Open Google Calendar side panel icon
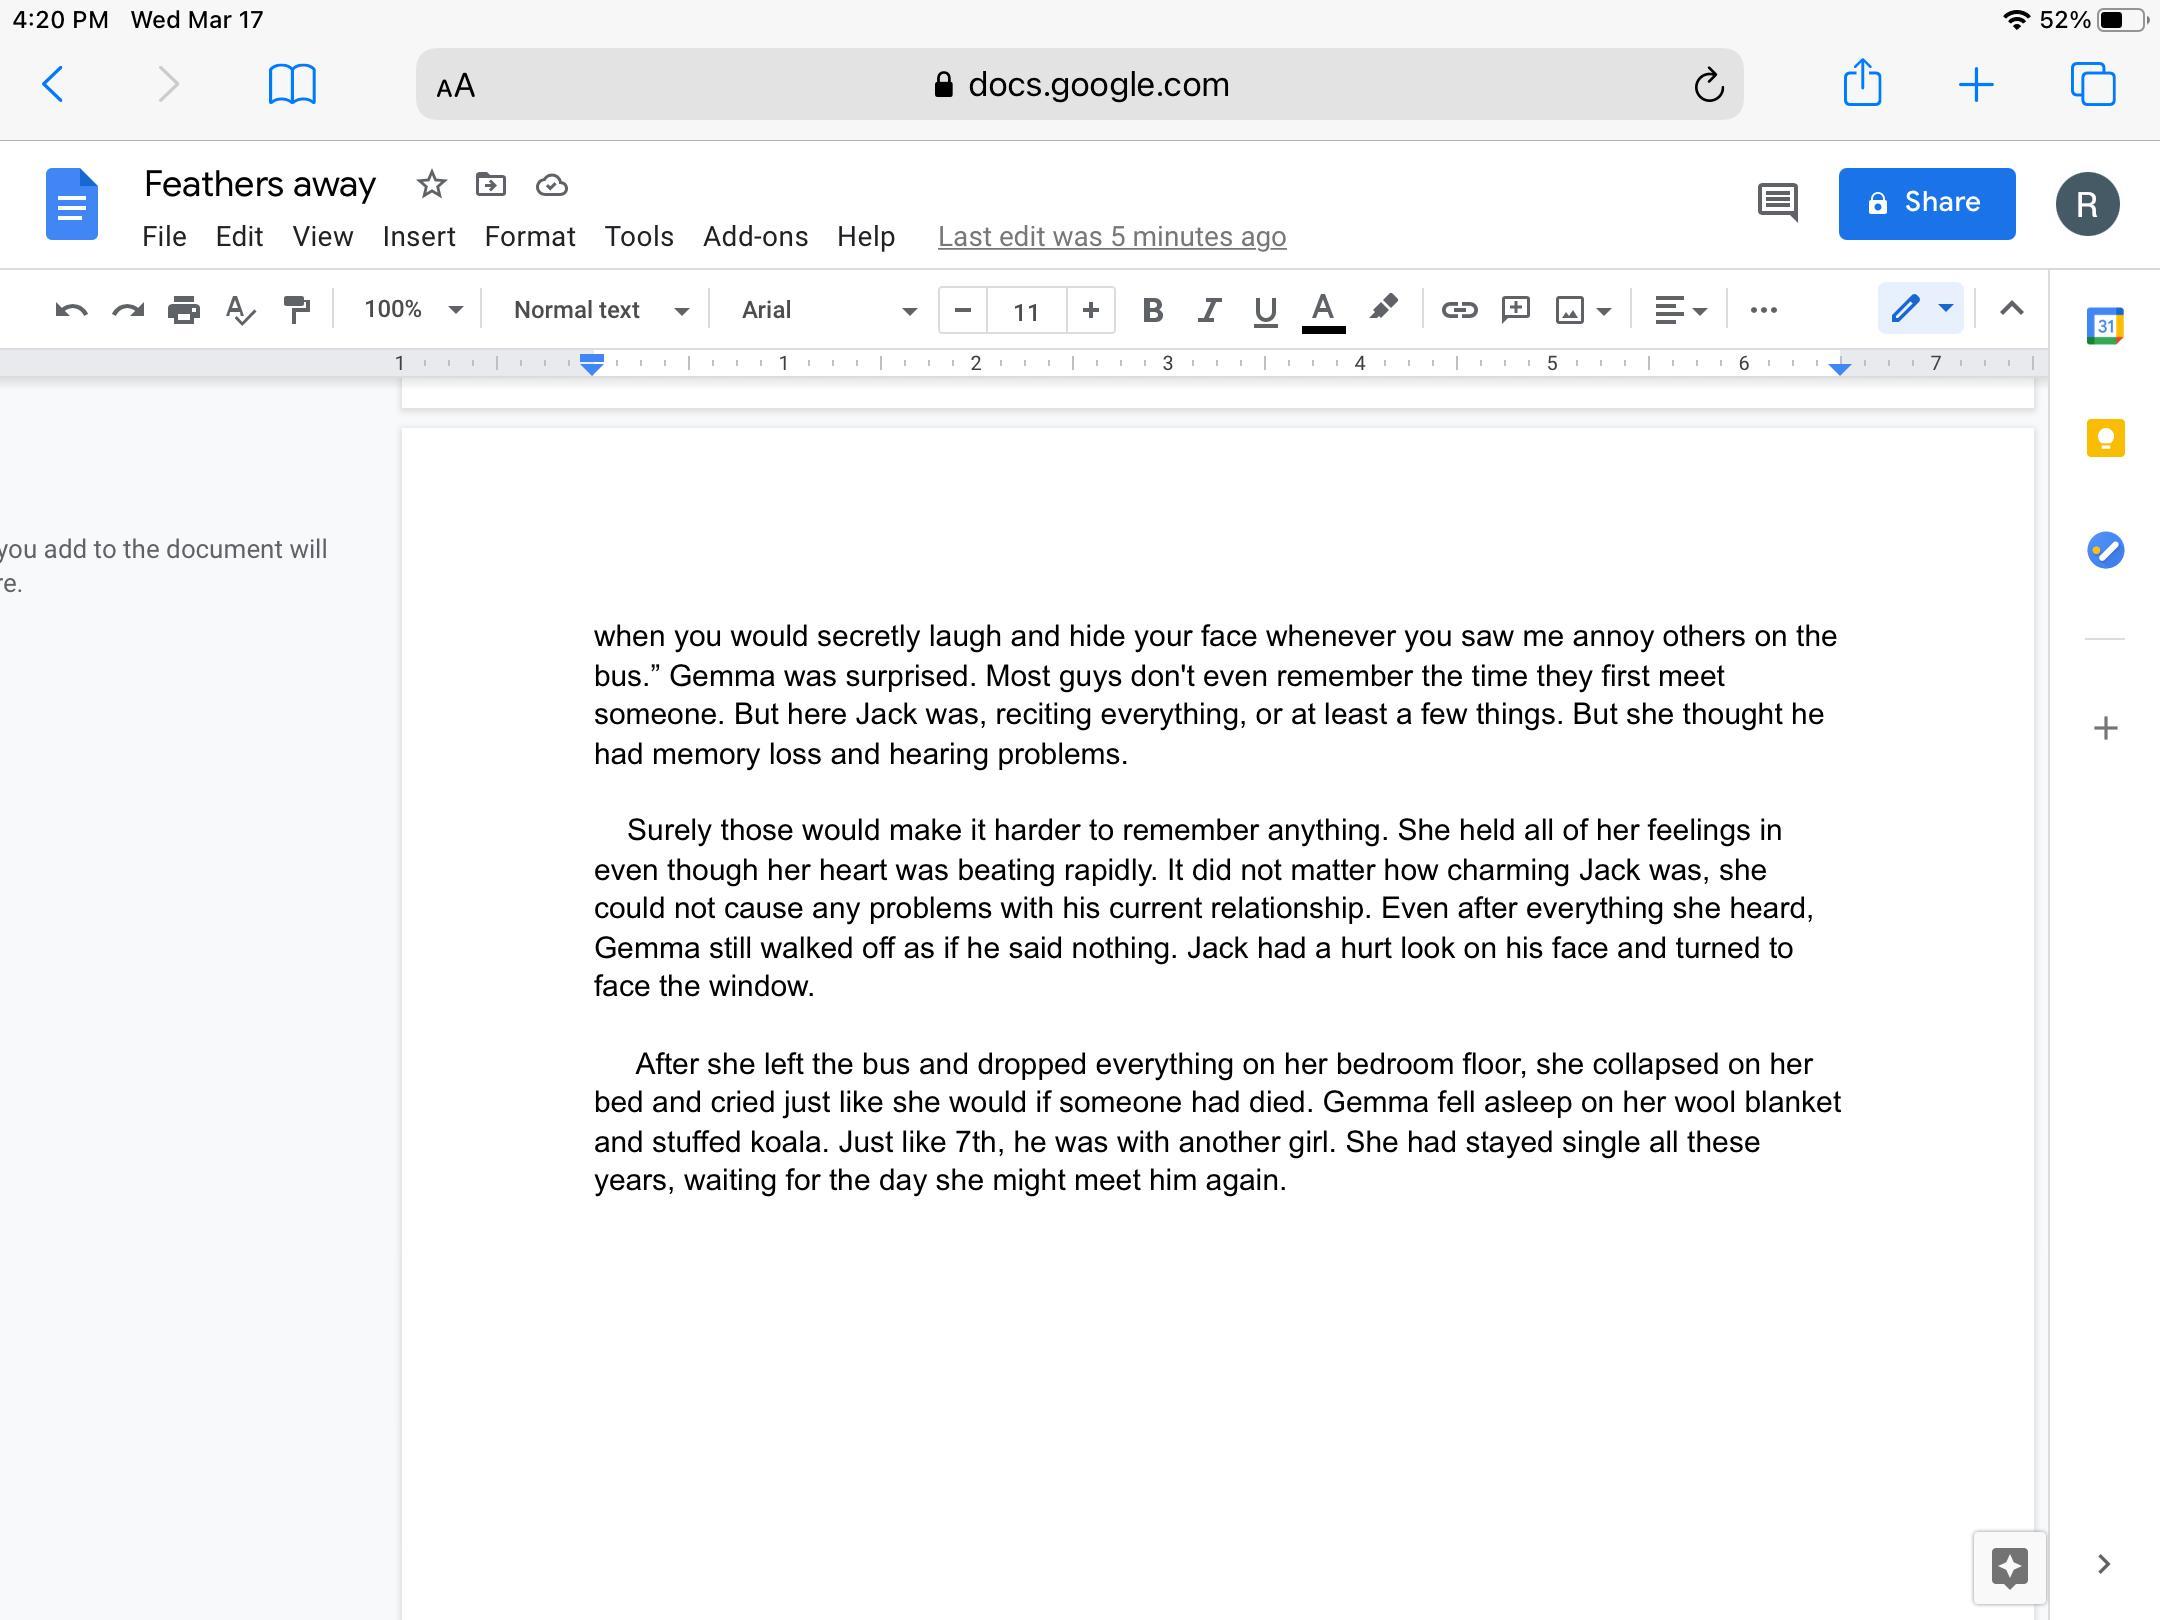Viewport: 2160px width, 1620px height. (x=2105, y=326)
